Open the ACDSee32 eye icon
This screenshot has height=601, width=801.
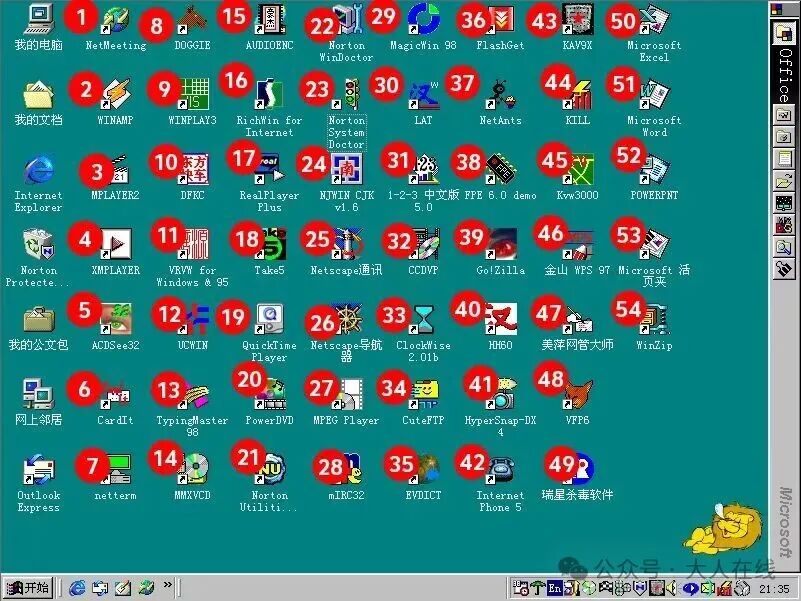pyautogui.click(x=116, y=320)
